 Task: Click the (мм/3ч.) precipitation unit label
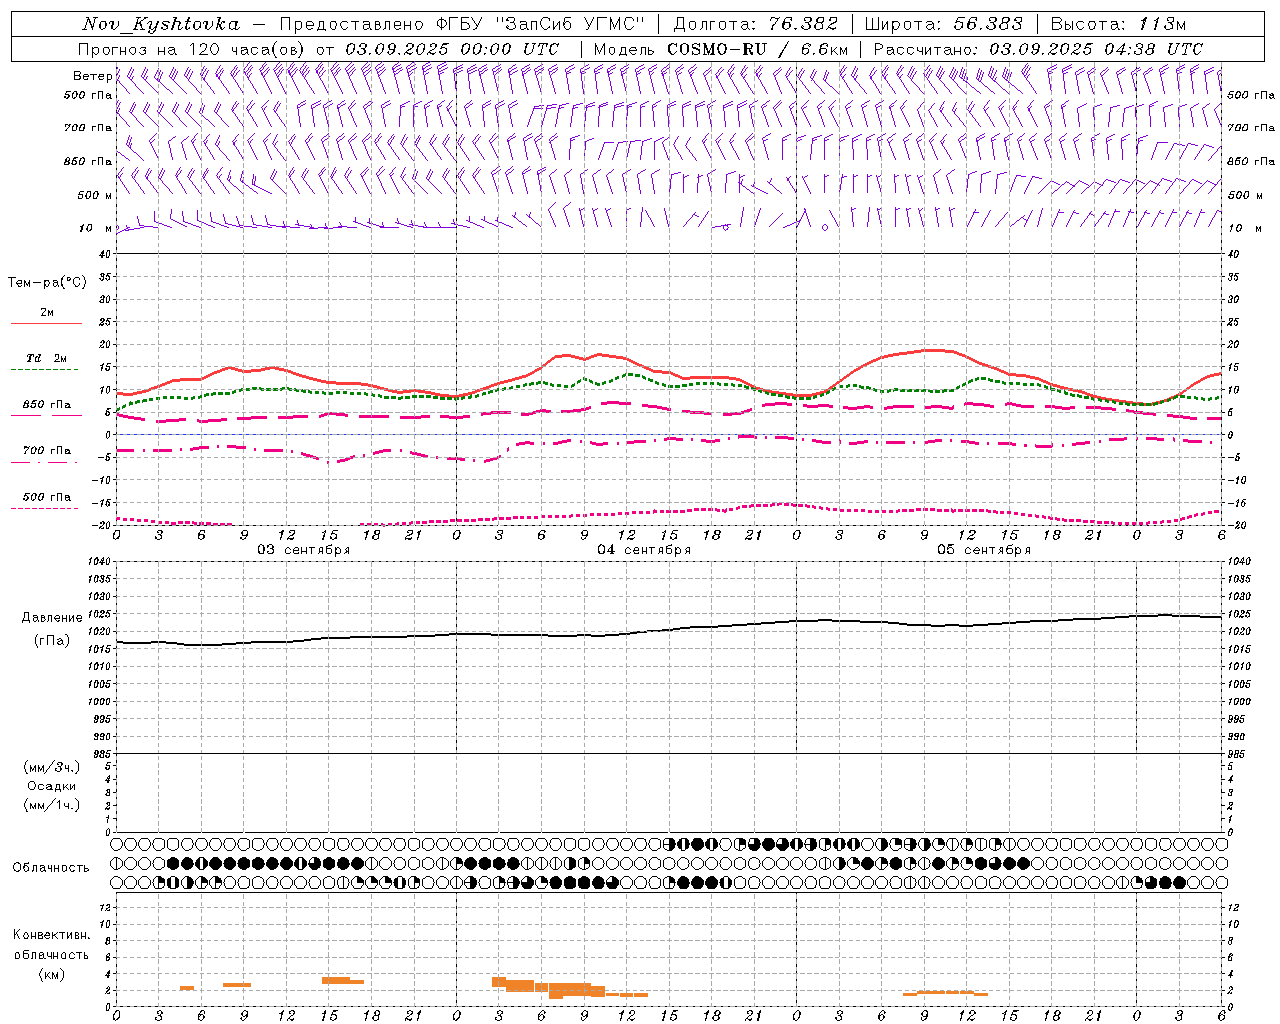pyautogui.click(x=52, y=767)
